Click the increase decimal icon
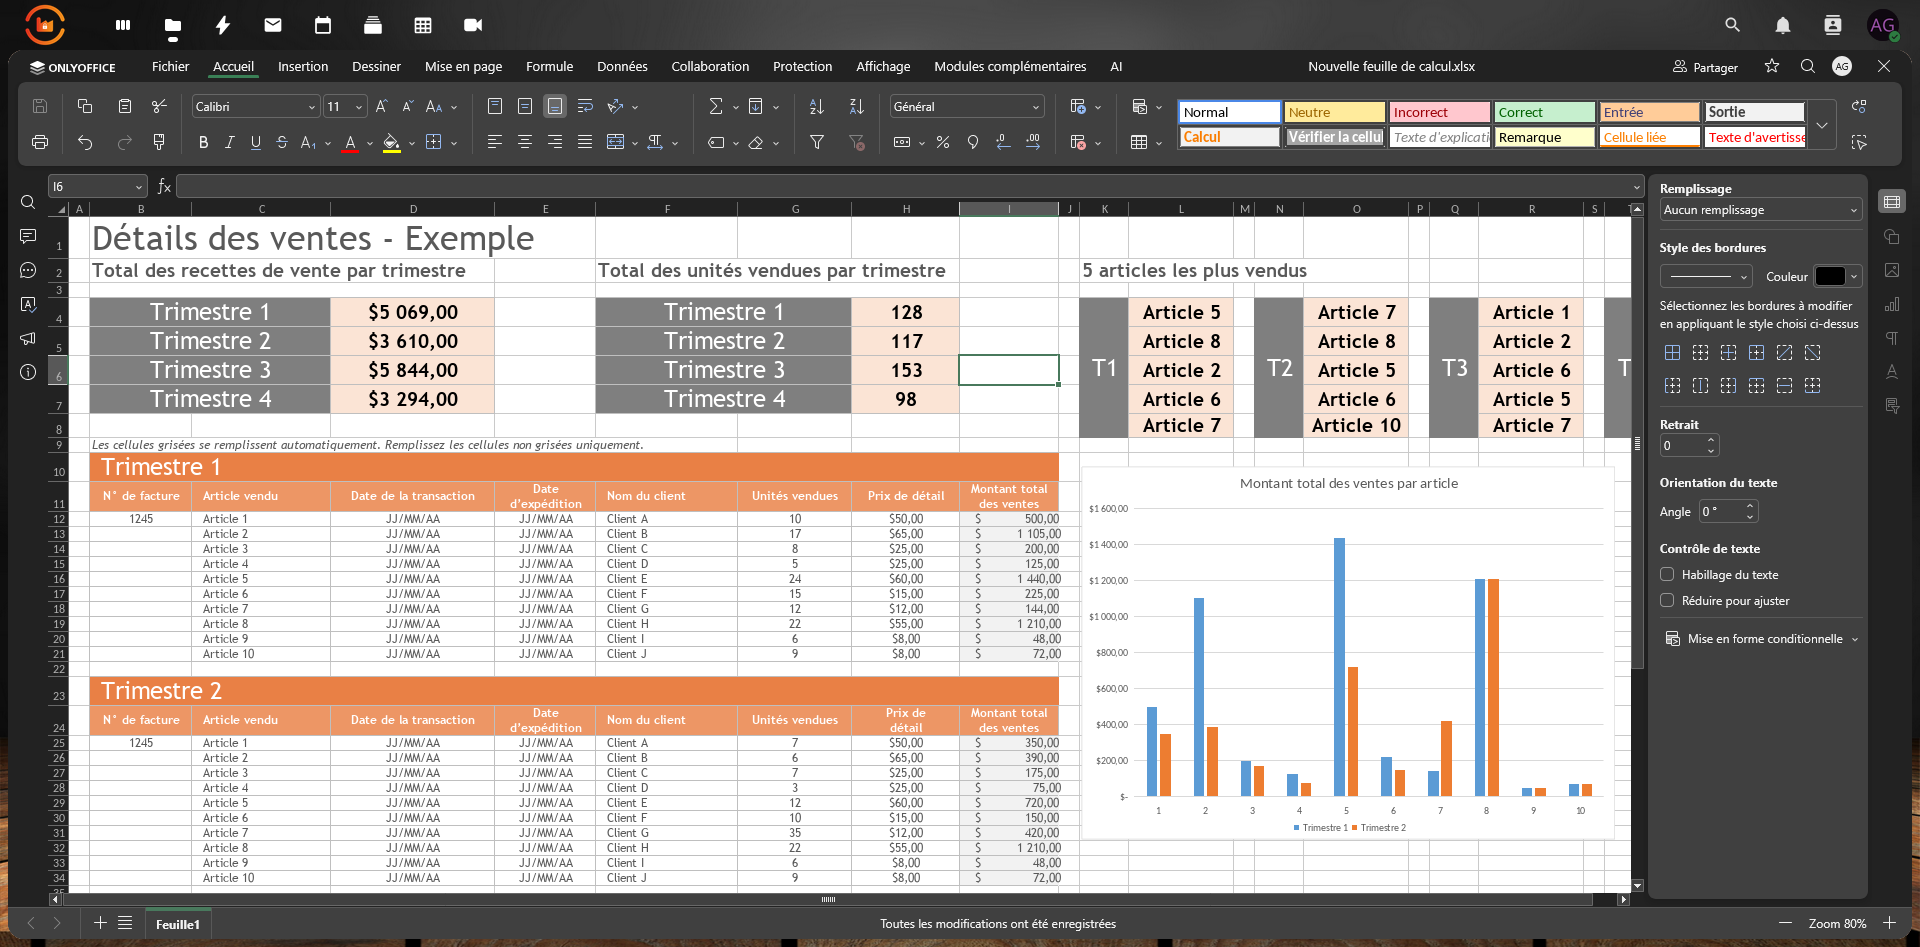1920x947 pixels. click(1033, 143)
